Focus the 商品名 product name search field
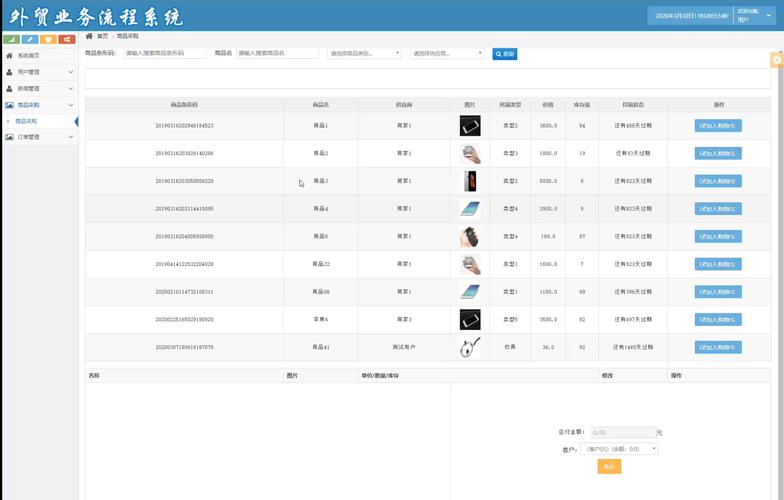 [277, 53]
